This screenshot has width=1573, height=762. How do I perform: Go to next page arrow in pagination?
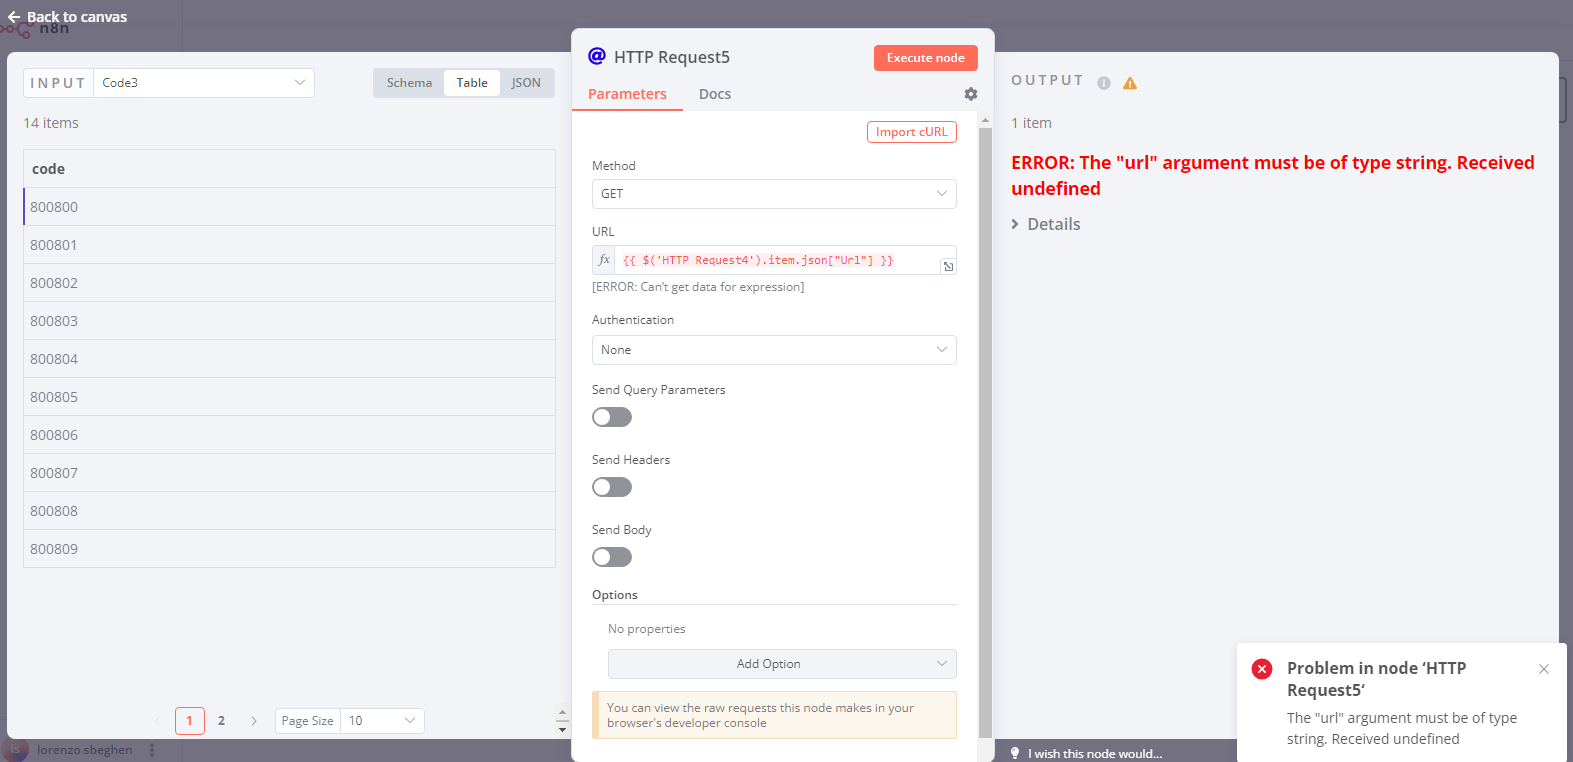pyautogui.click(x=254, y=721)
